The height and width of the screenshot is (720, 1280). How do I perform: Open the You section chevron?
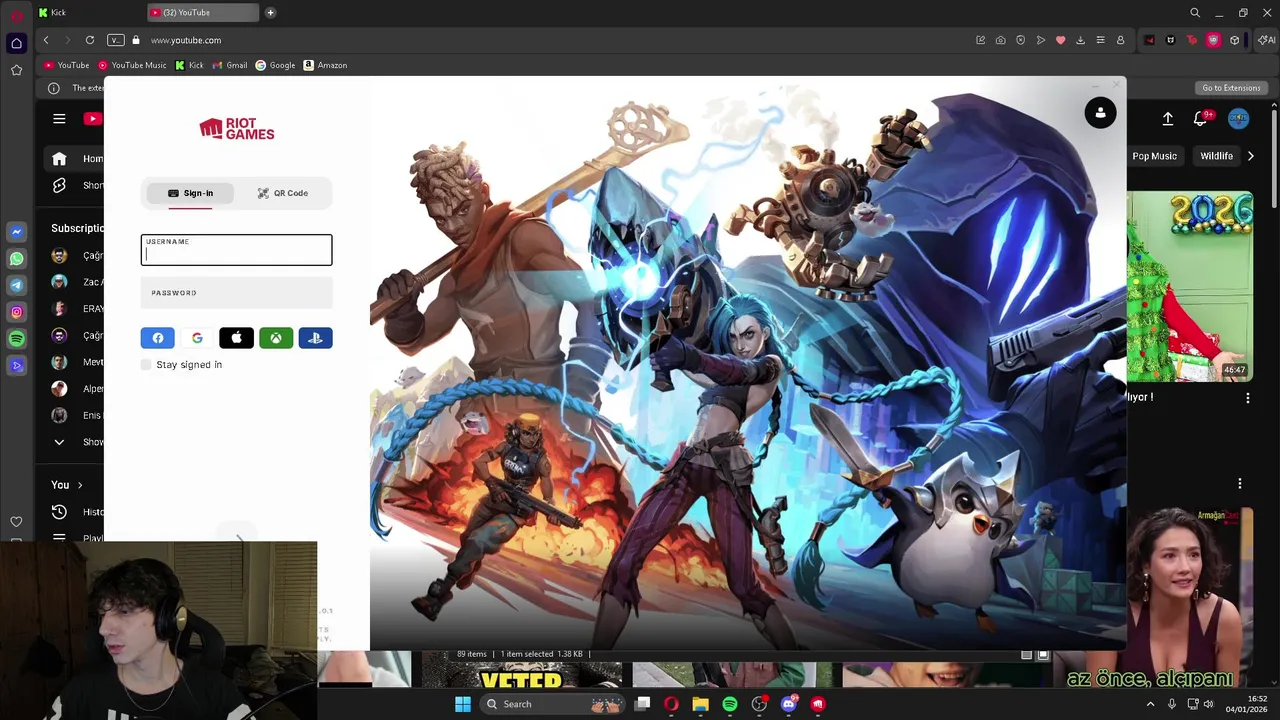(x=80, y=485)
